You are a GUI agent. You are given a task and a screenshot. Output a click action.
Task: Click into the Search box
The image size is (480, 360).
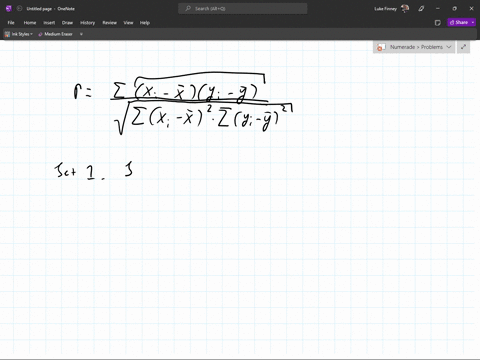(x=243, y=9)
